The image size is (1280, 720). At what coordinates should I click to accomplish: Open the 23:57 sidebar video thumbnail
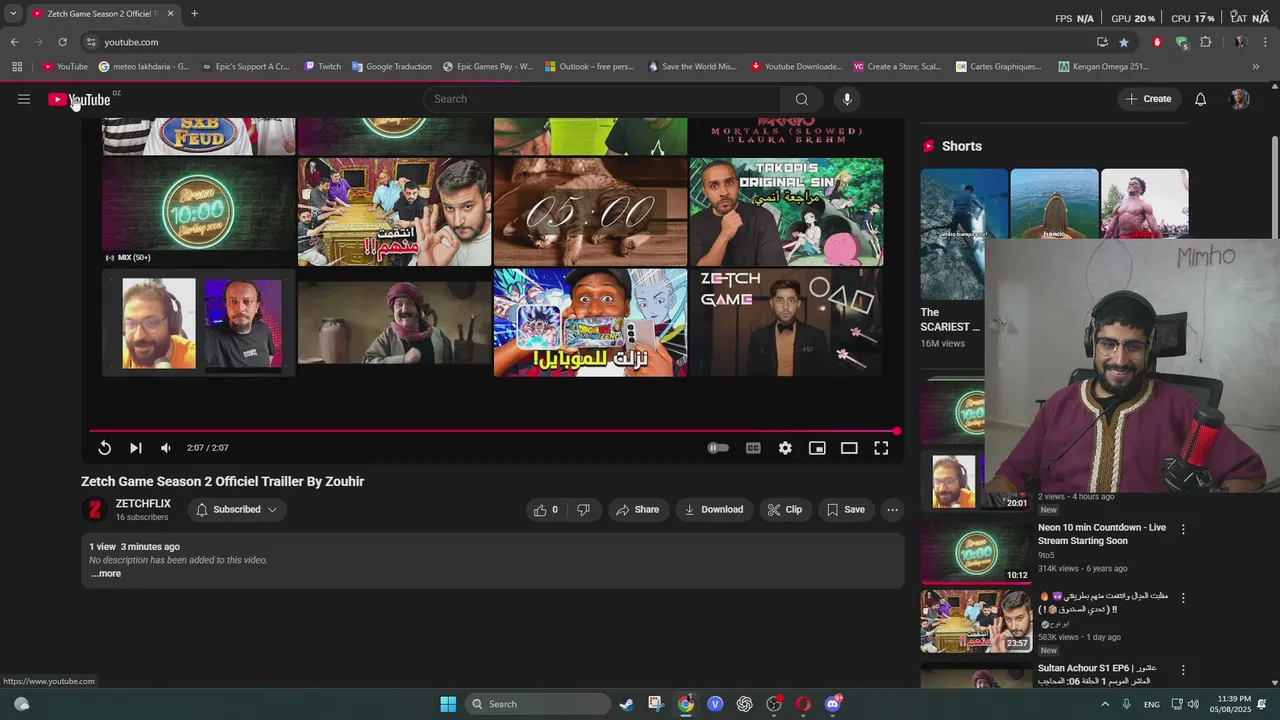pos(975,621)
